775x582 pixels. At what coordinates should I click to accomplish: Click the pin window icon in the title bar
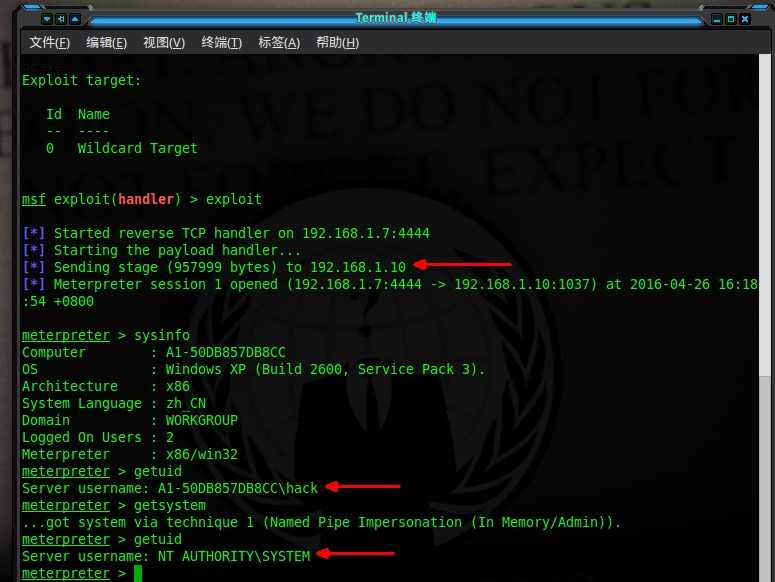pos(61,19)
